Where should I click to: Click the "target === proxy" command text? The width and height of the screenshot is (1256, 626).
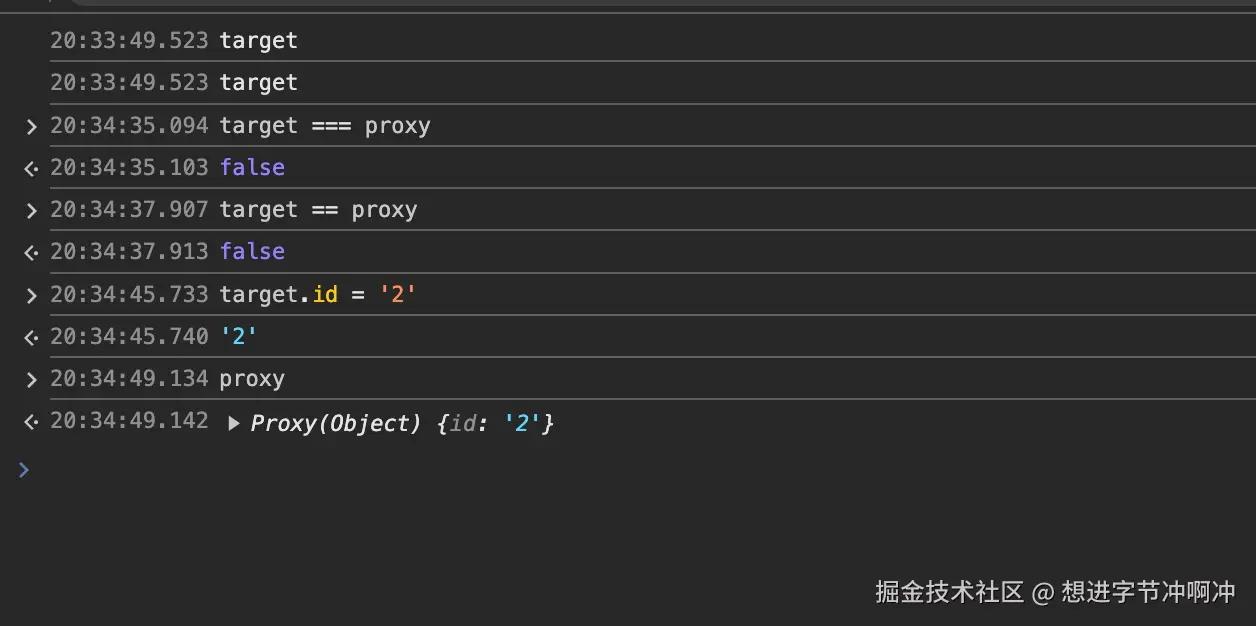coord(325,126)
